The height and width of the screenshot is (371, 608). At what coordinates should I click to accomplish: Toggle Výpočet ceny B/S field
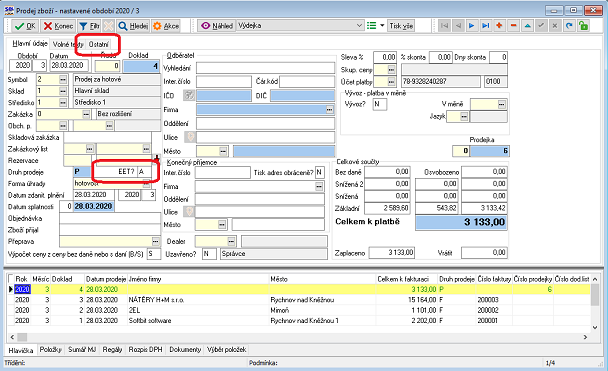(154, 254)
